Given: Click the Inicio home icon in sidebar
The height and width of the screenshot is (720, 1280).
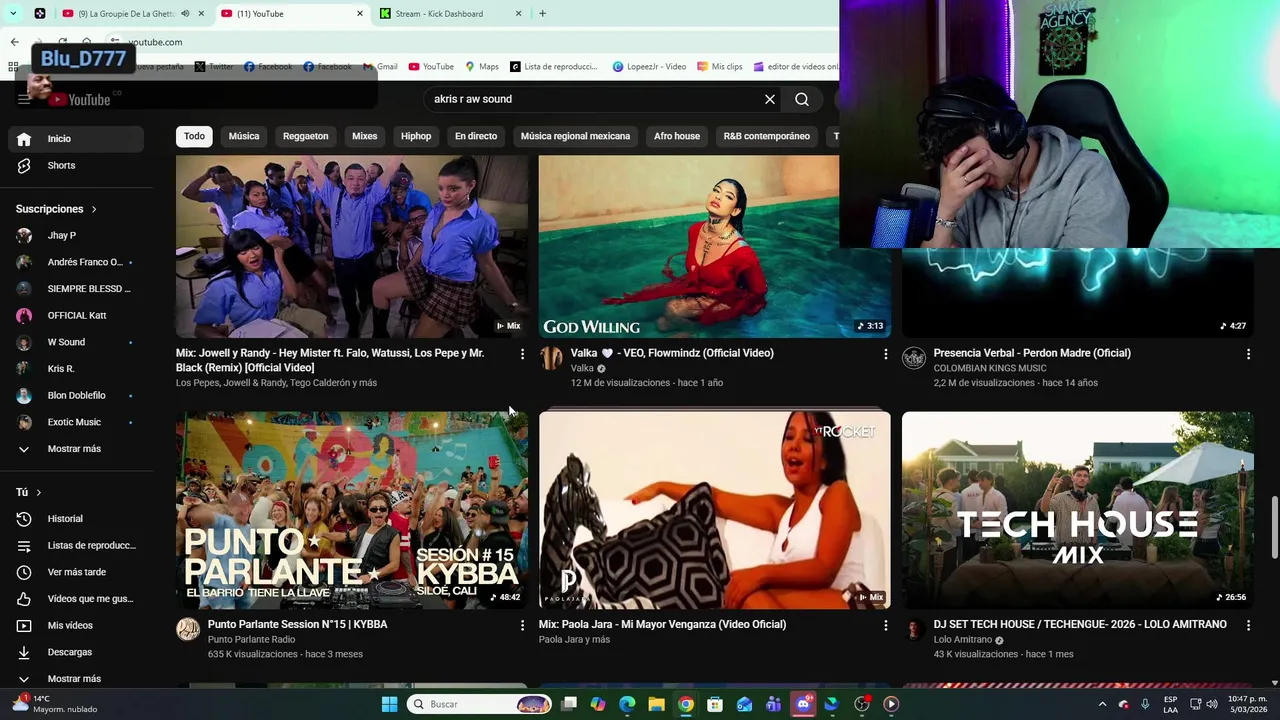Looking at the screenshot, I should [x=24, y=139].
